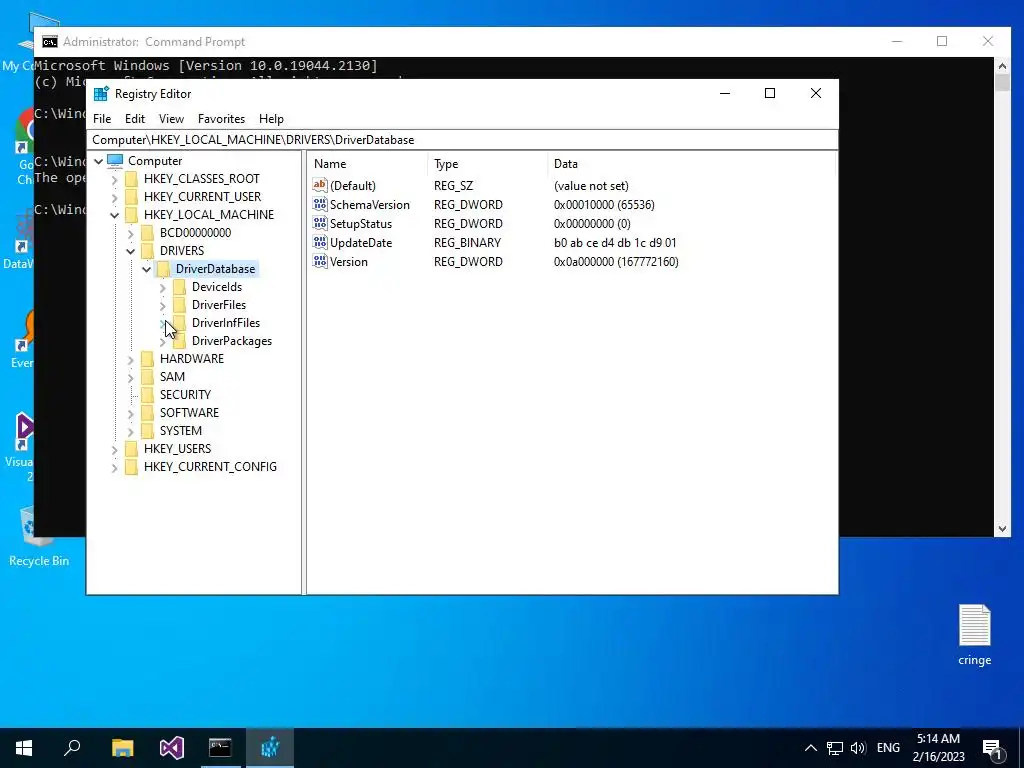Select HKEY_USERS folder icon
Viewport: 1024px width, 768px height.
pos(131,449)
